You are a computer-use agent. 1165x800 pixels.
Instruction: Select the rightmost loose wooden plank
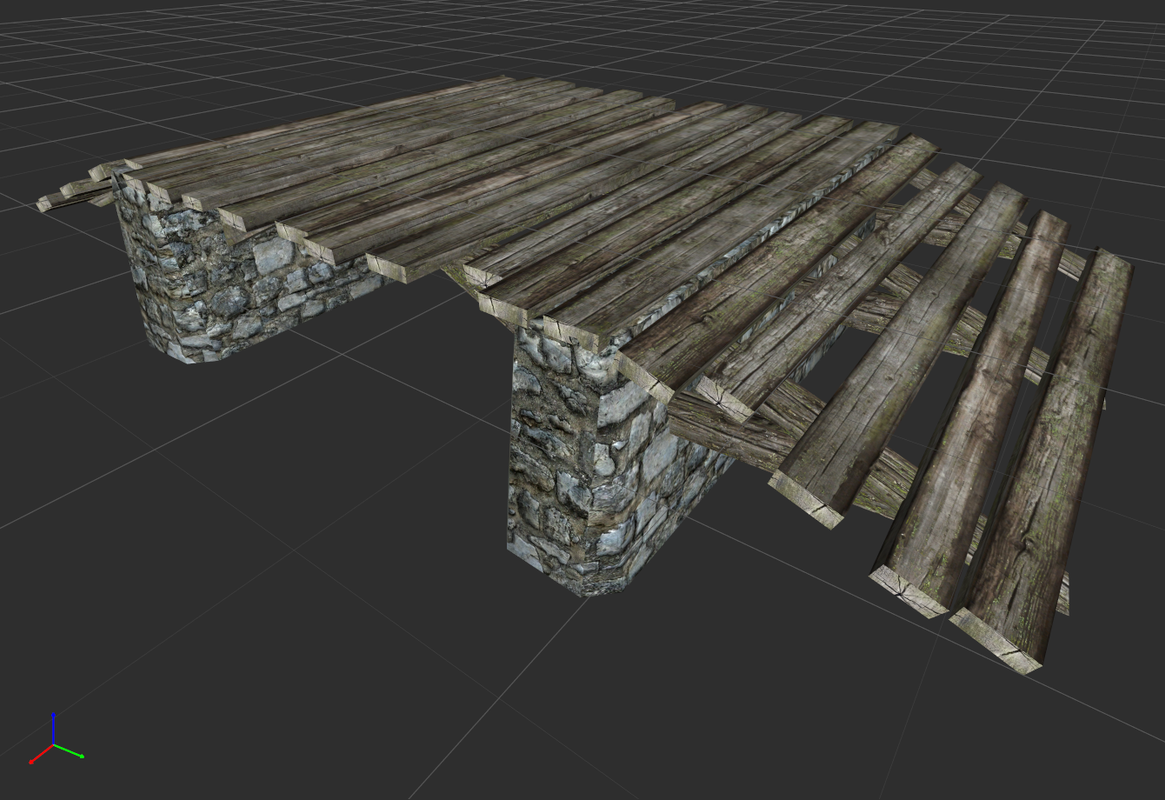(1044, 461)
